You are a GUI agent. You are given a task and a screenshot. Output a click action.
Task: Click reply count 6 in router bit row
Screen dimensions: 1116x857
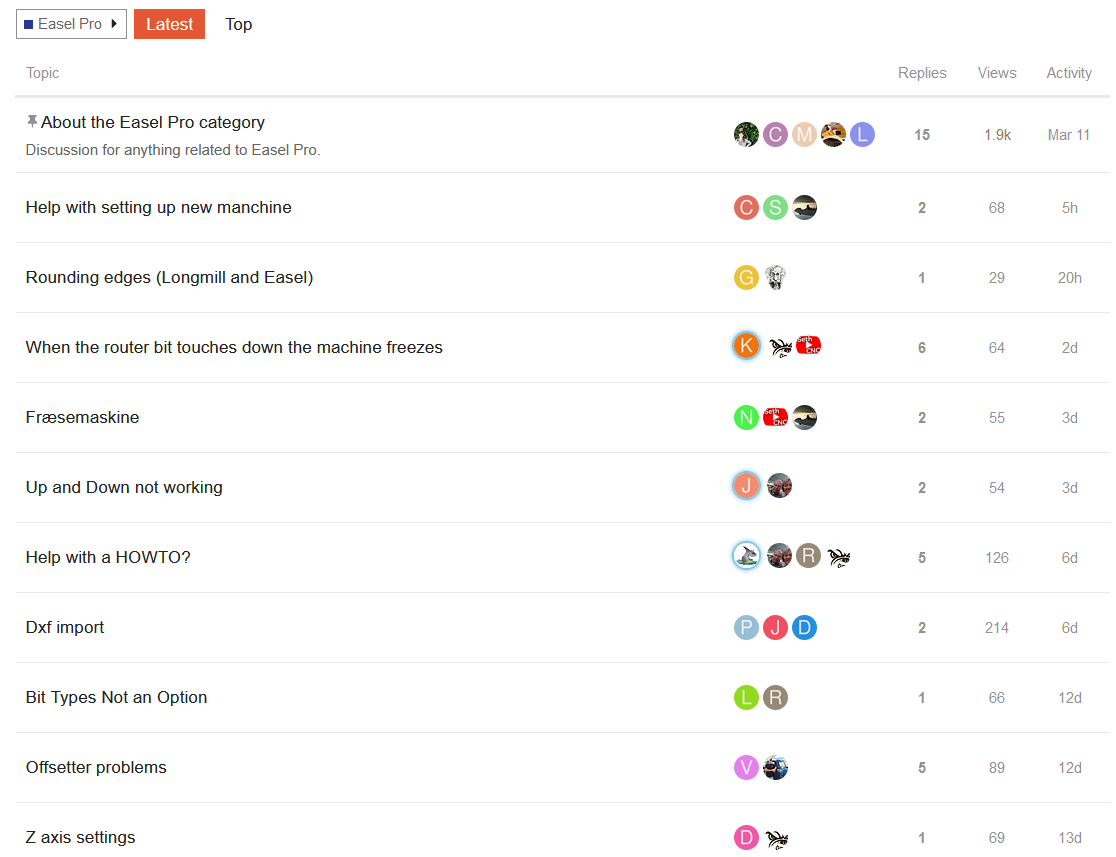click(x=922, y=347)
